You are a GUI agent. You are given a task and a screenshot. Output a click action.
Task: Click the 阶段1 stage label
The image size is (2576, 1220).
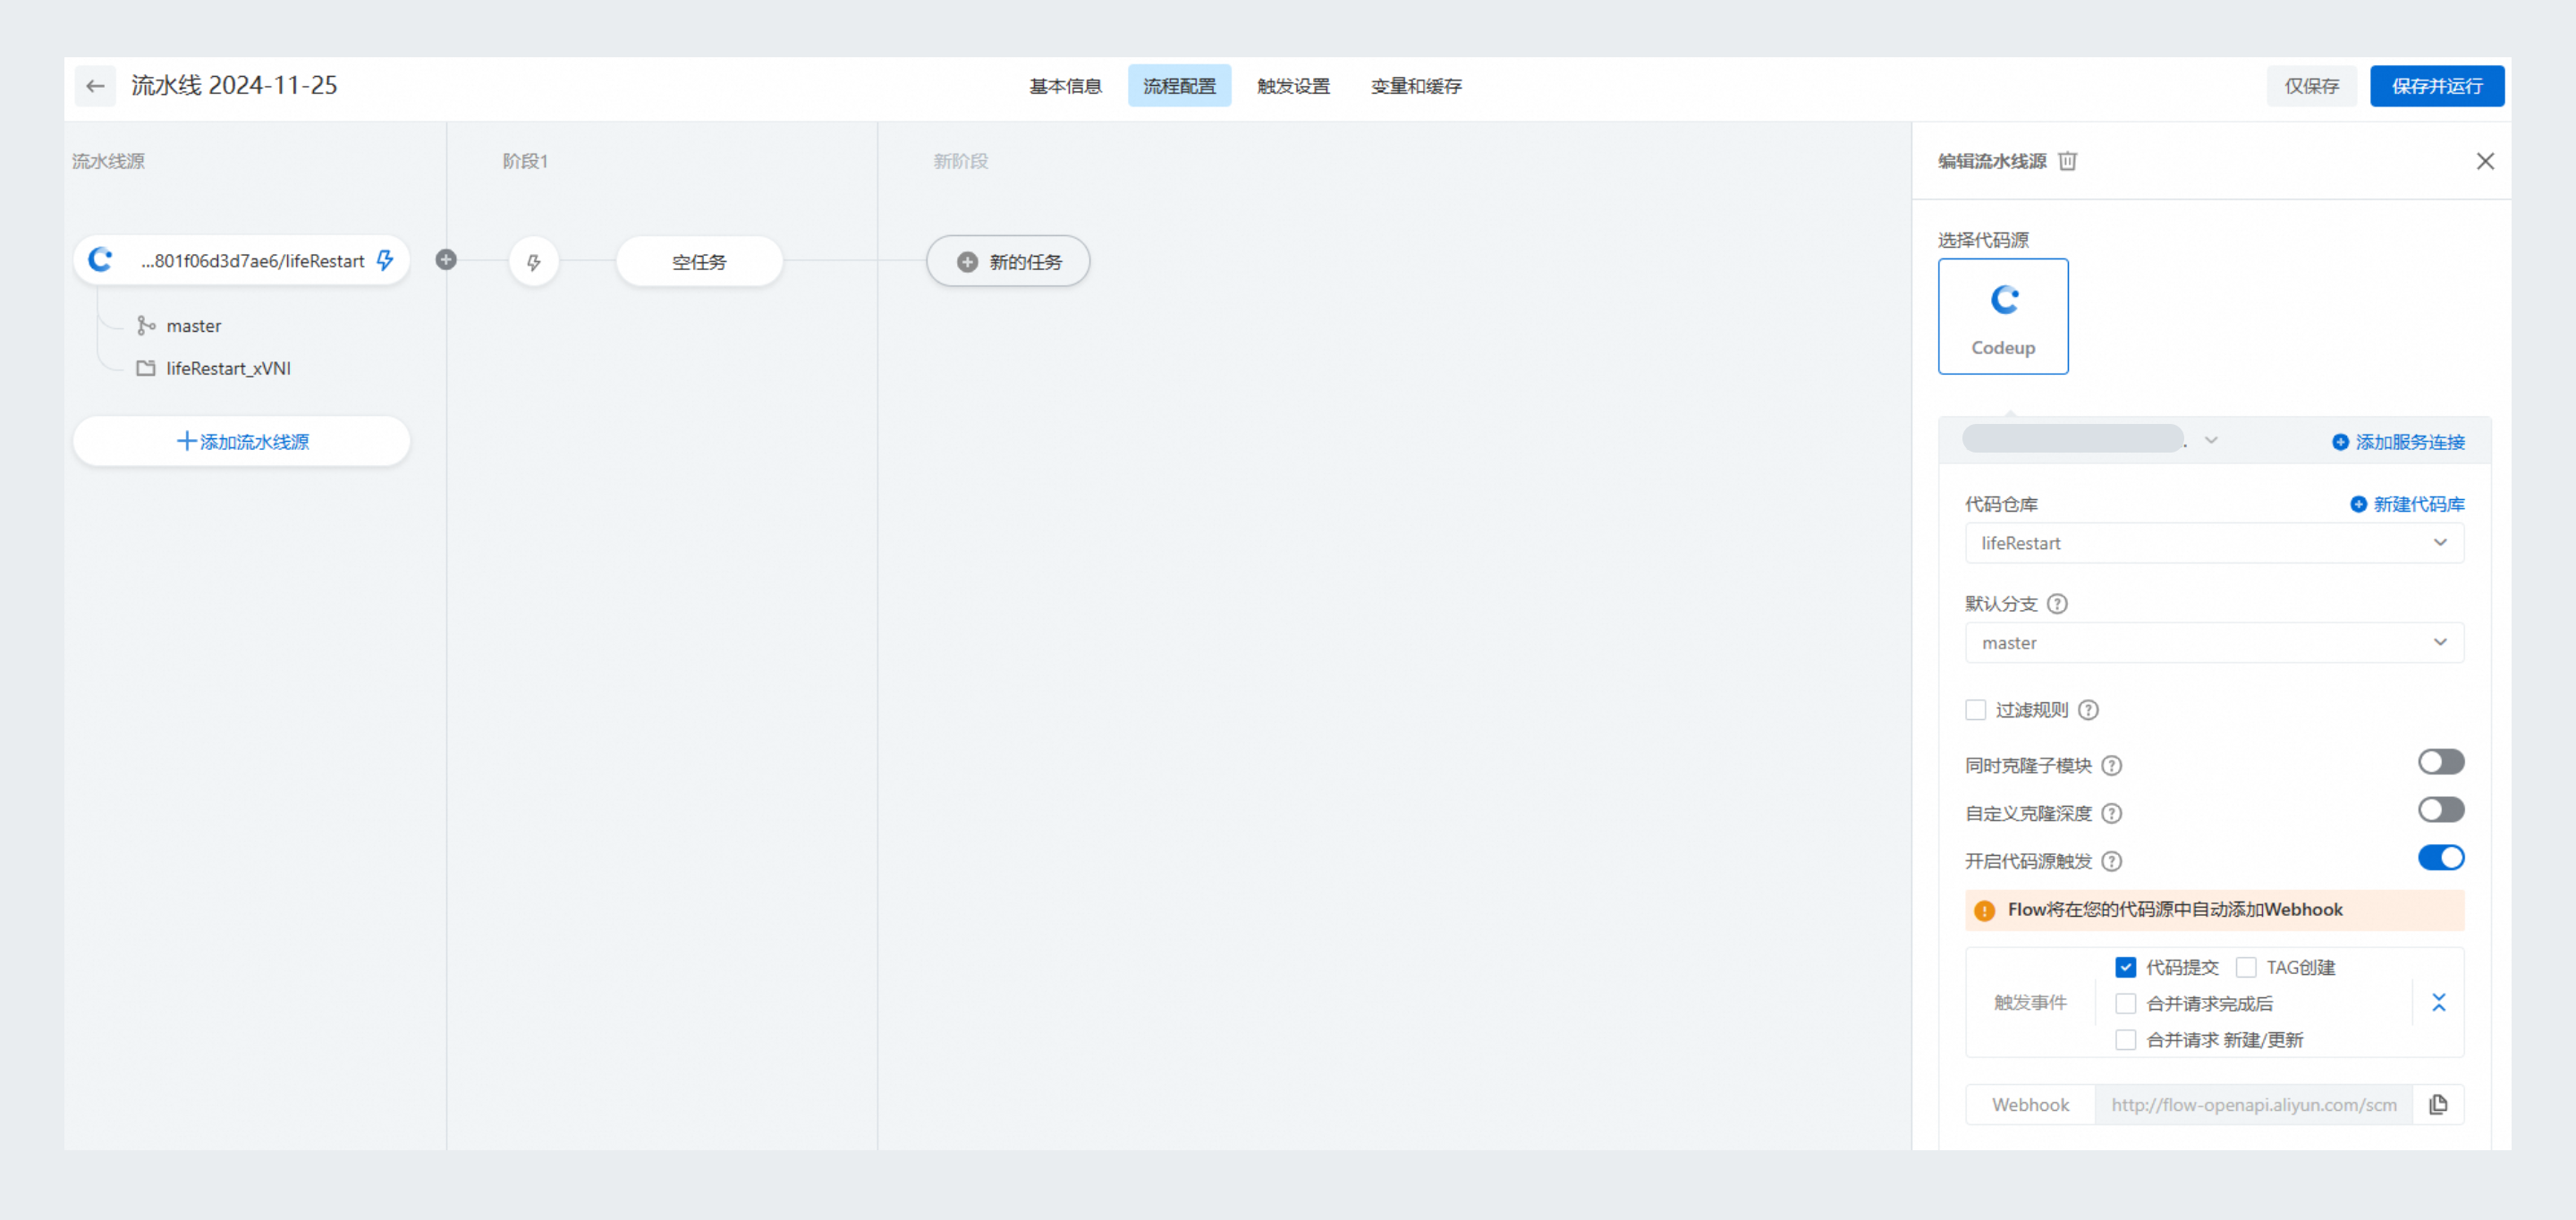[x=525, y=161]
